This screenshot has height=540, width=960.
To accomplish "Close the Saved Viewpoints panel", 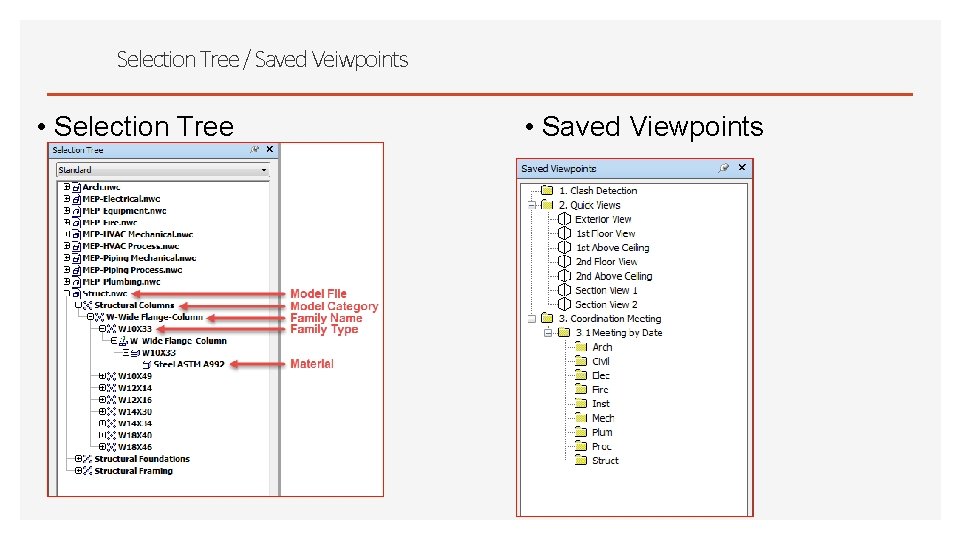I will (x=742, y=167).
